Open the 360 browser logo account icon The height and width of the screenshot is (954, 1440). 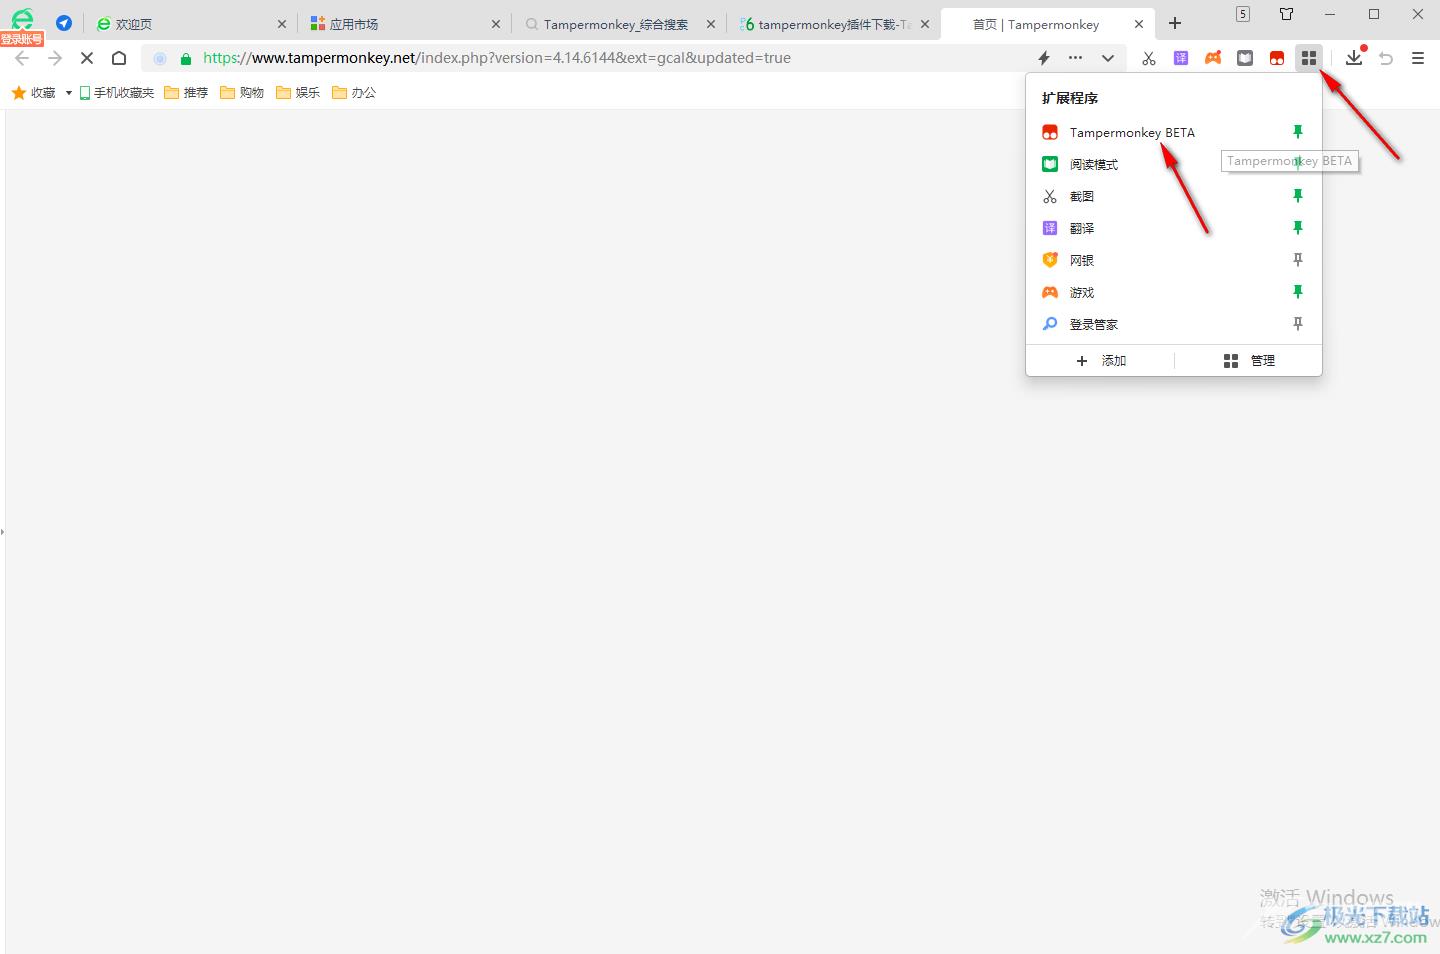22,18
